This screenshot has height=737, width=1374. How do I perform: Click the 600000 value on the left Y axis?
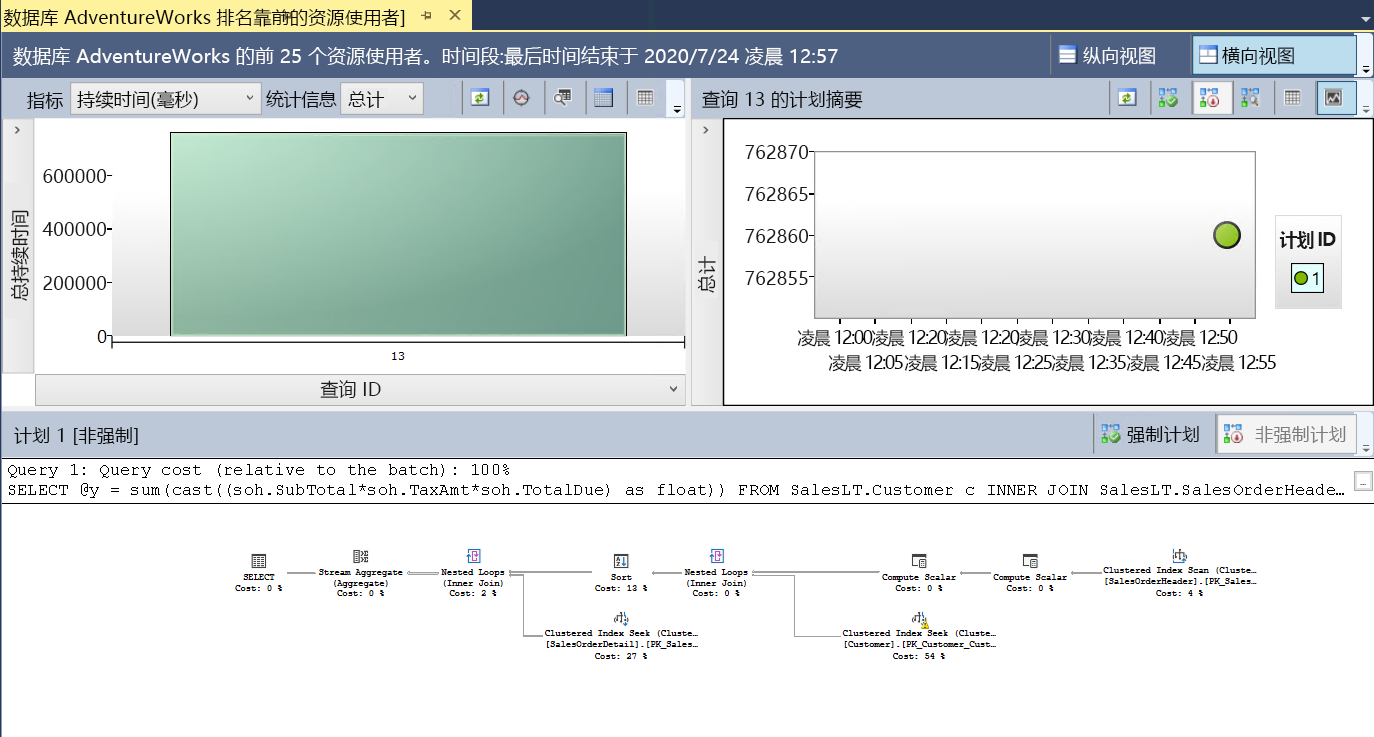[74, 176]
